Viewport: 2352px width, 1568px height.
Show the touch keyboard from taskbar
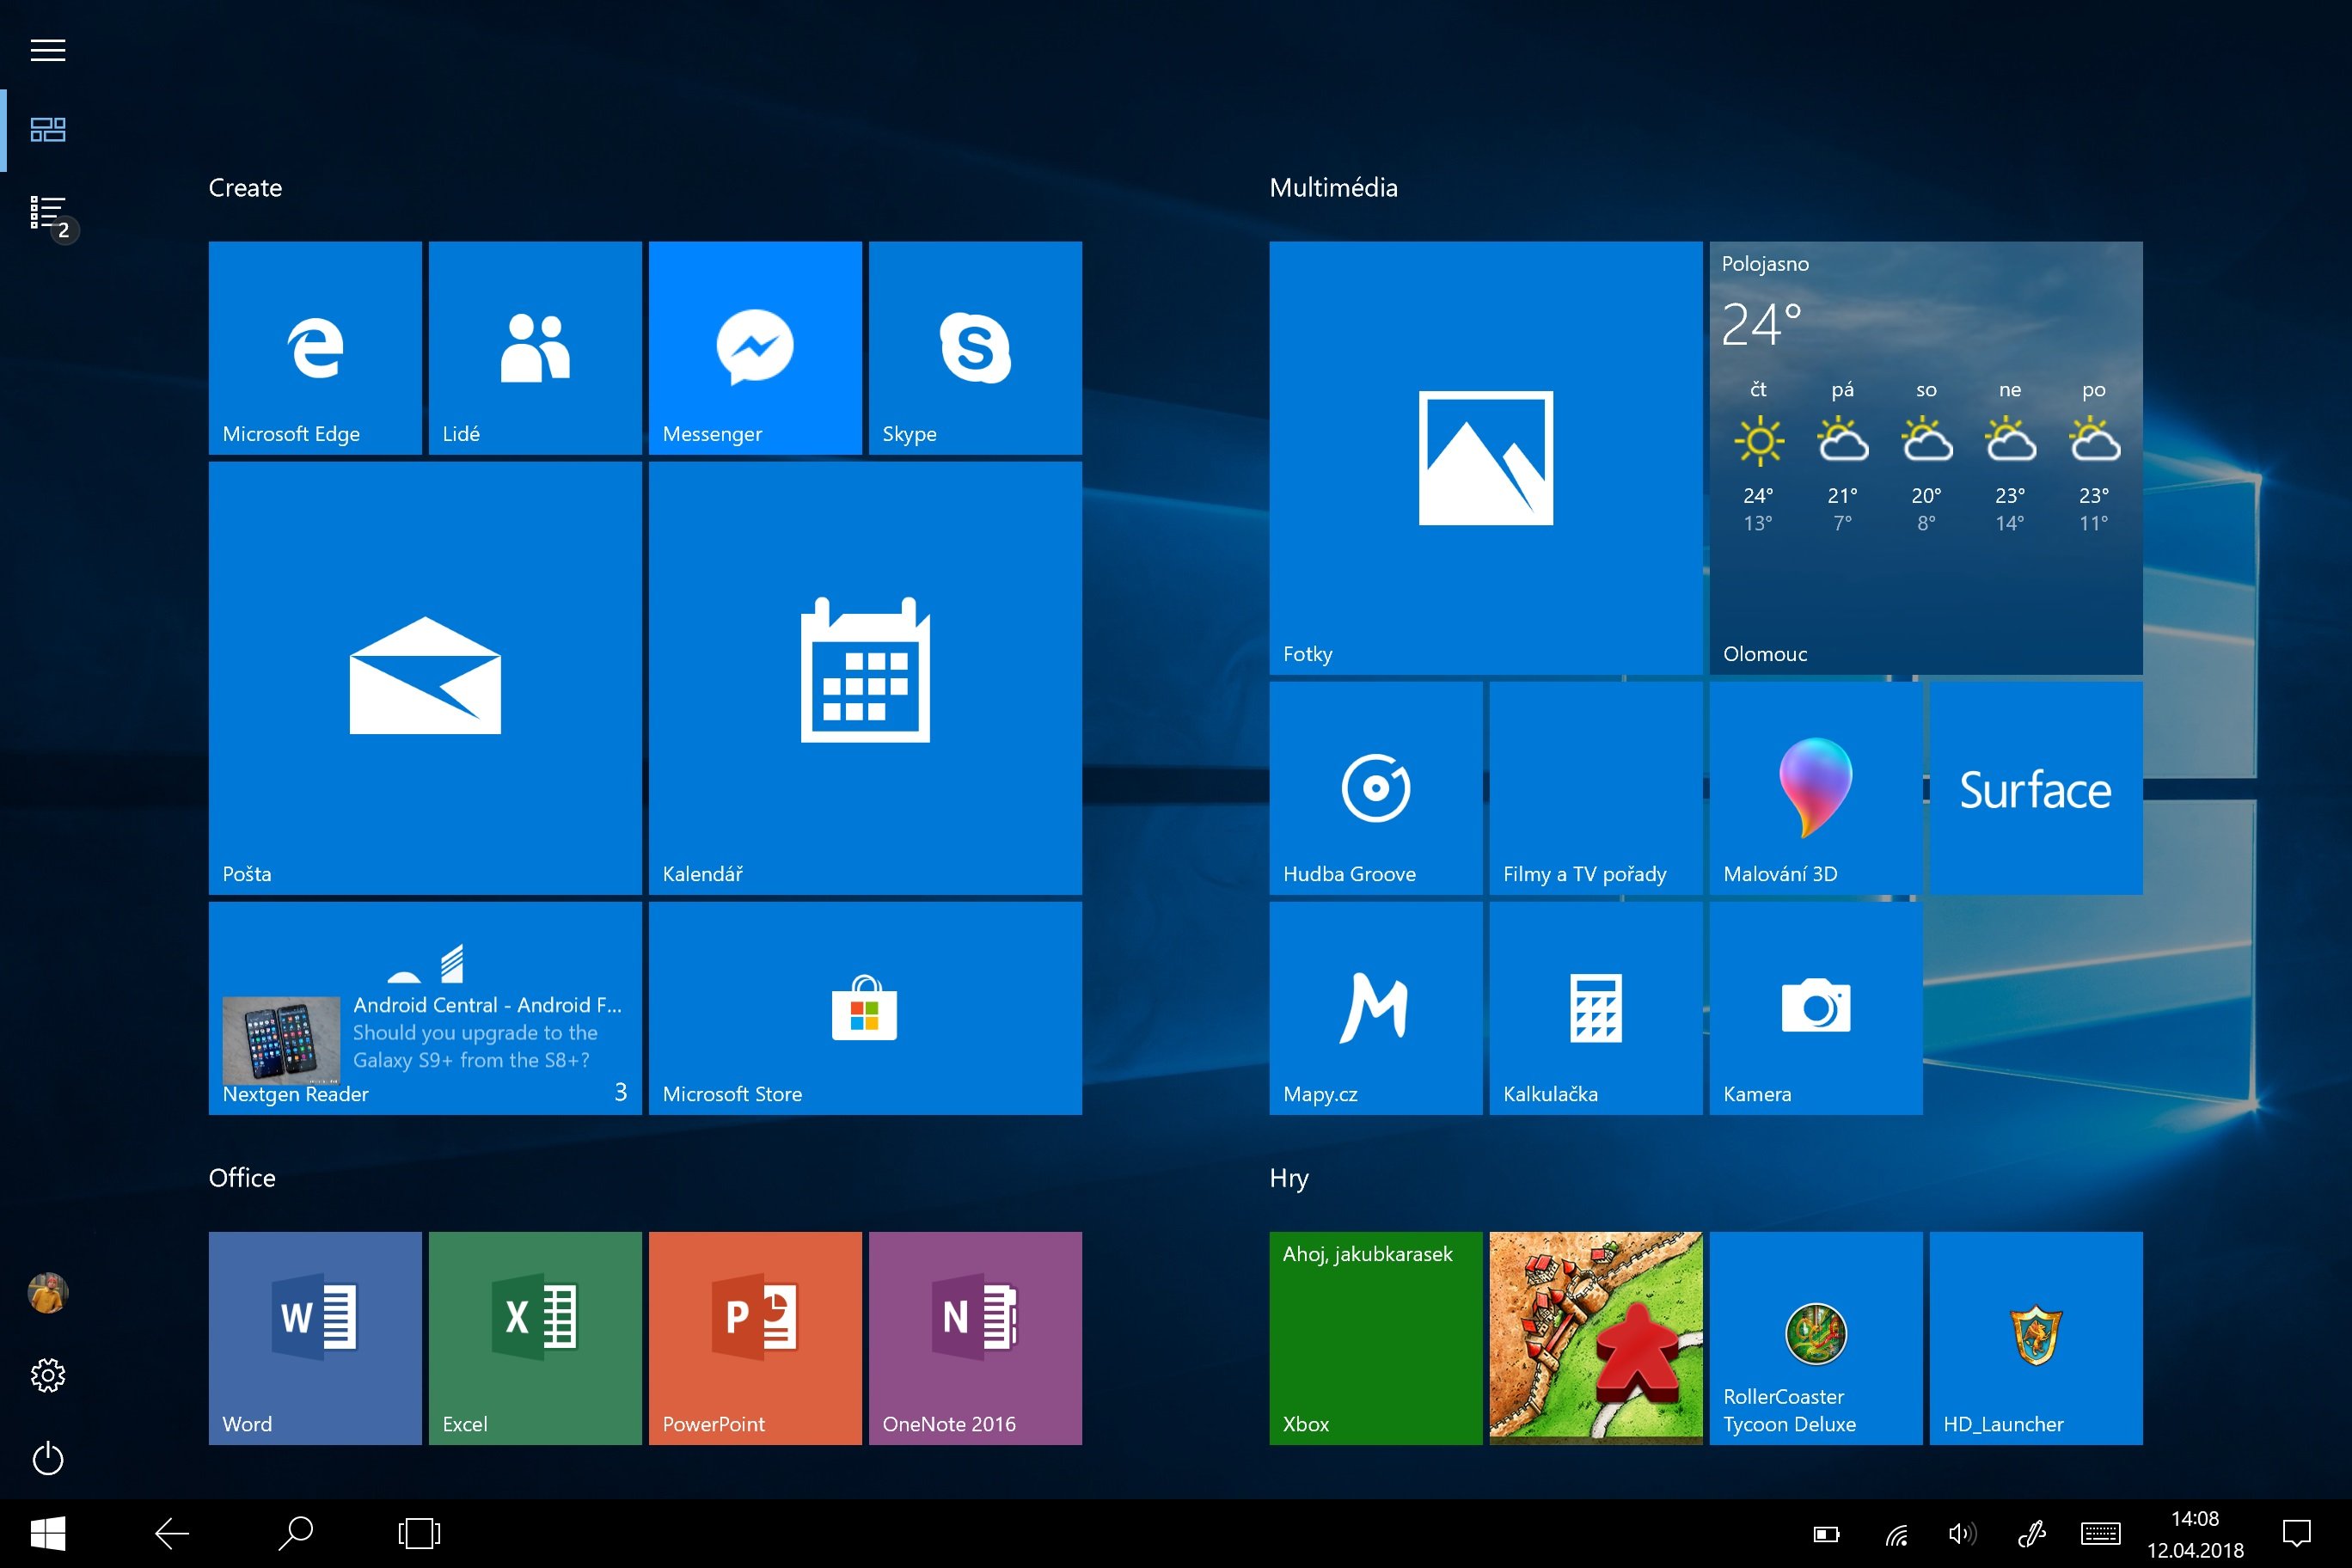pyautogui.click(x=2100, y=1534)
